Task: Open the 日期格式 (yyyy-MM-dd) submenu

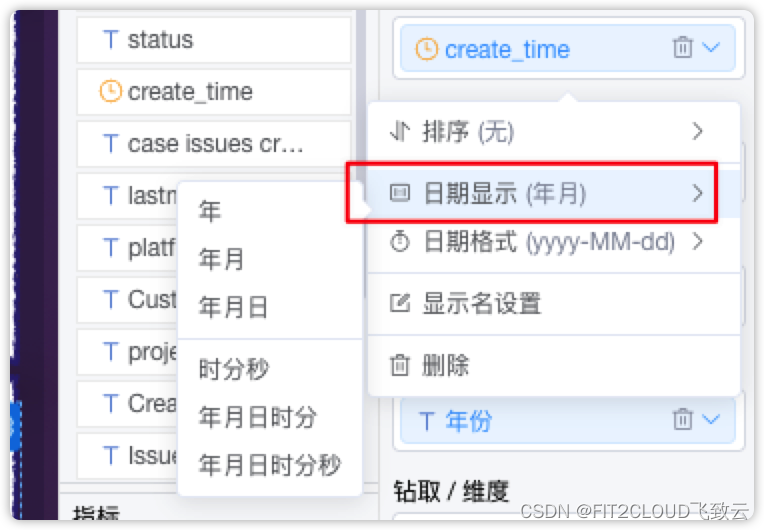Action: click(554, 242)
